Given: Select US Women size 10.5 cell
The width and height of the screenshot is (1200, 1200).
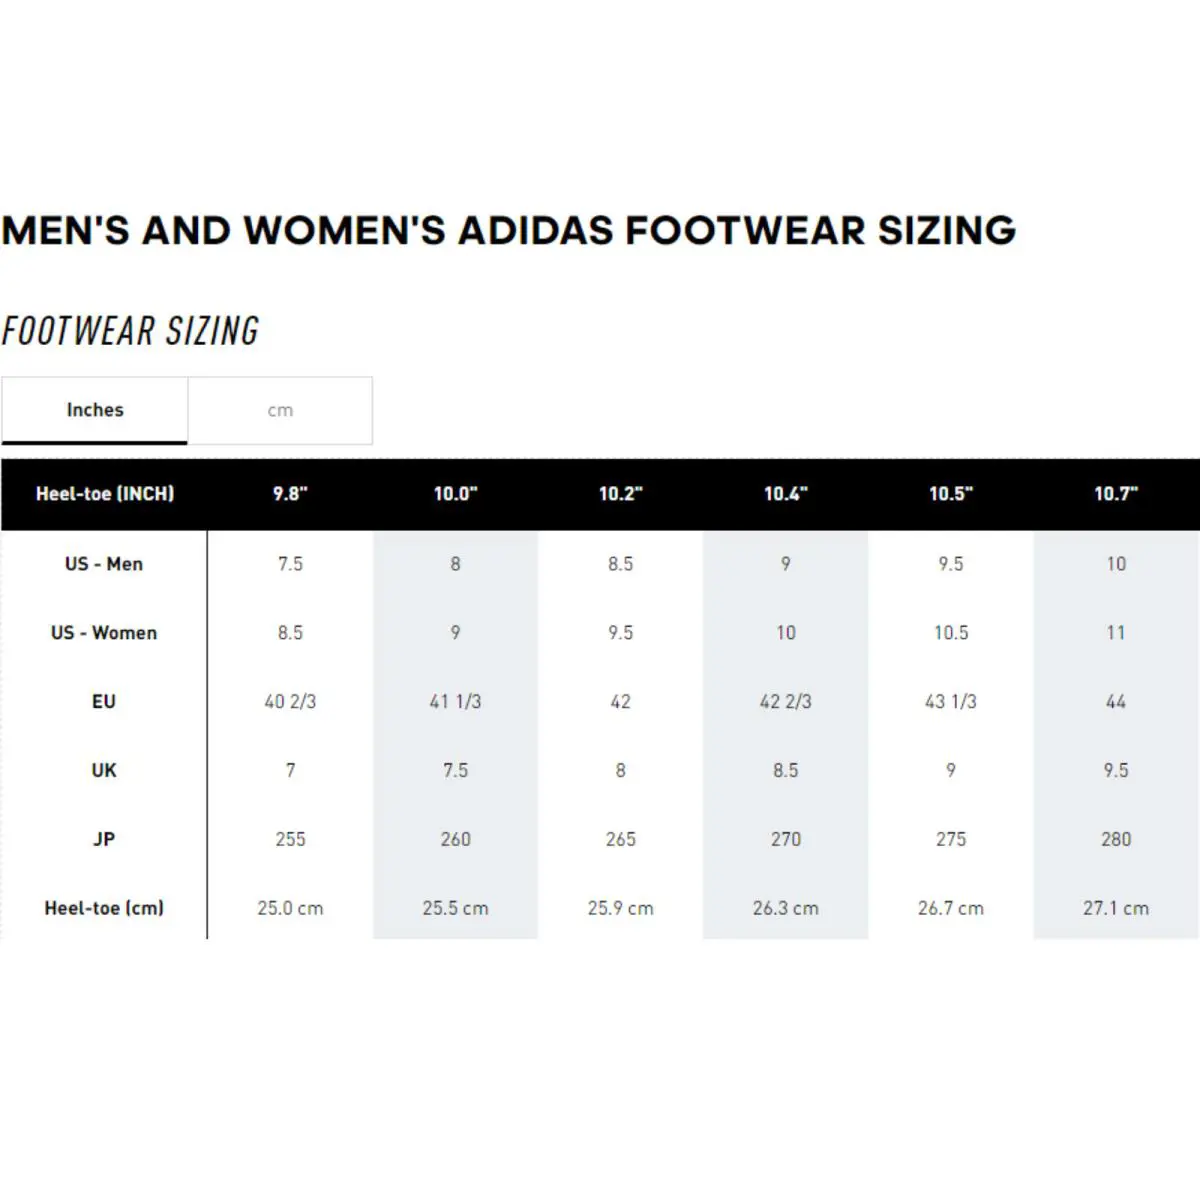Looking at the screenshot, I should [x=950, y=633].
